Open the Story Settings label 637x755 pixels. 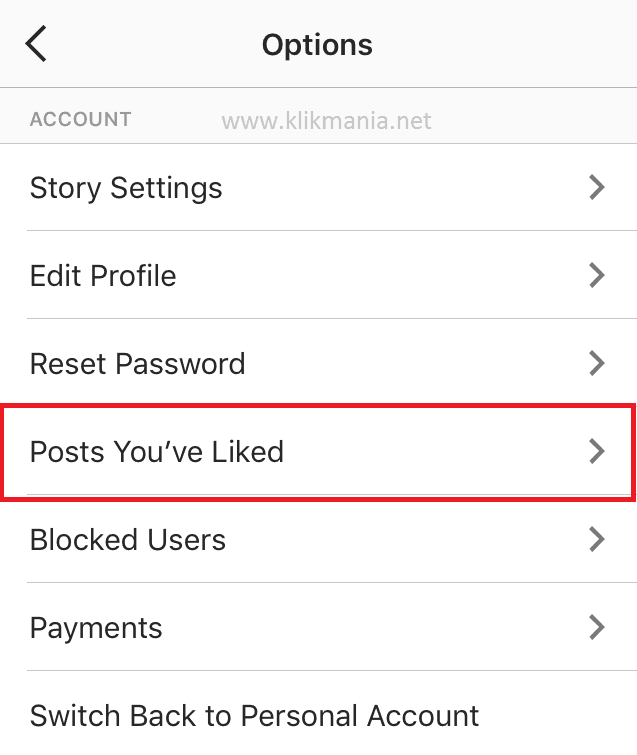(126, 188)
